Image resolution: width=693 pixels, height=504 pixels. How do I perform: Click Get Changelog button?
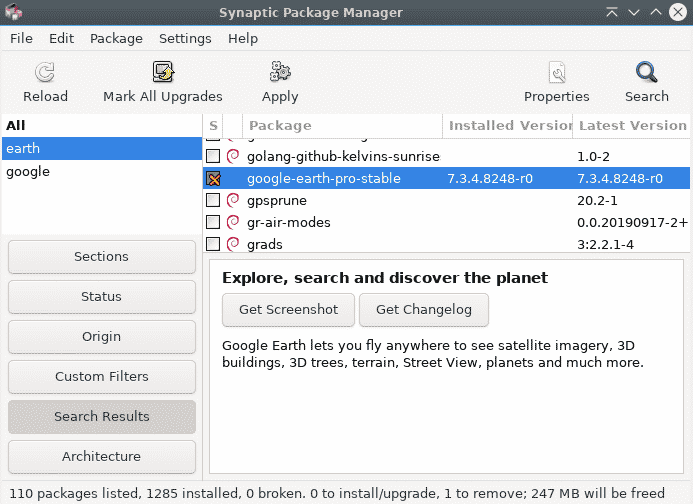tap(424, 310)
